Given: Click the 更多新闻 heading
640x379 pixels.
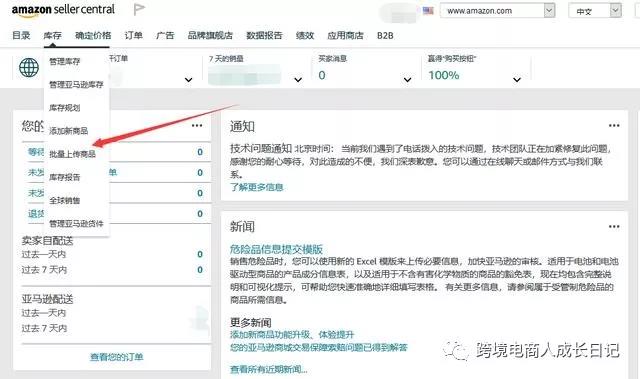Looking at the screenshot, I should pyautogui.click(x=251, y=323).
